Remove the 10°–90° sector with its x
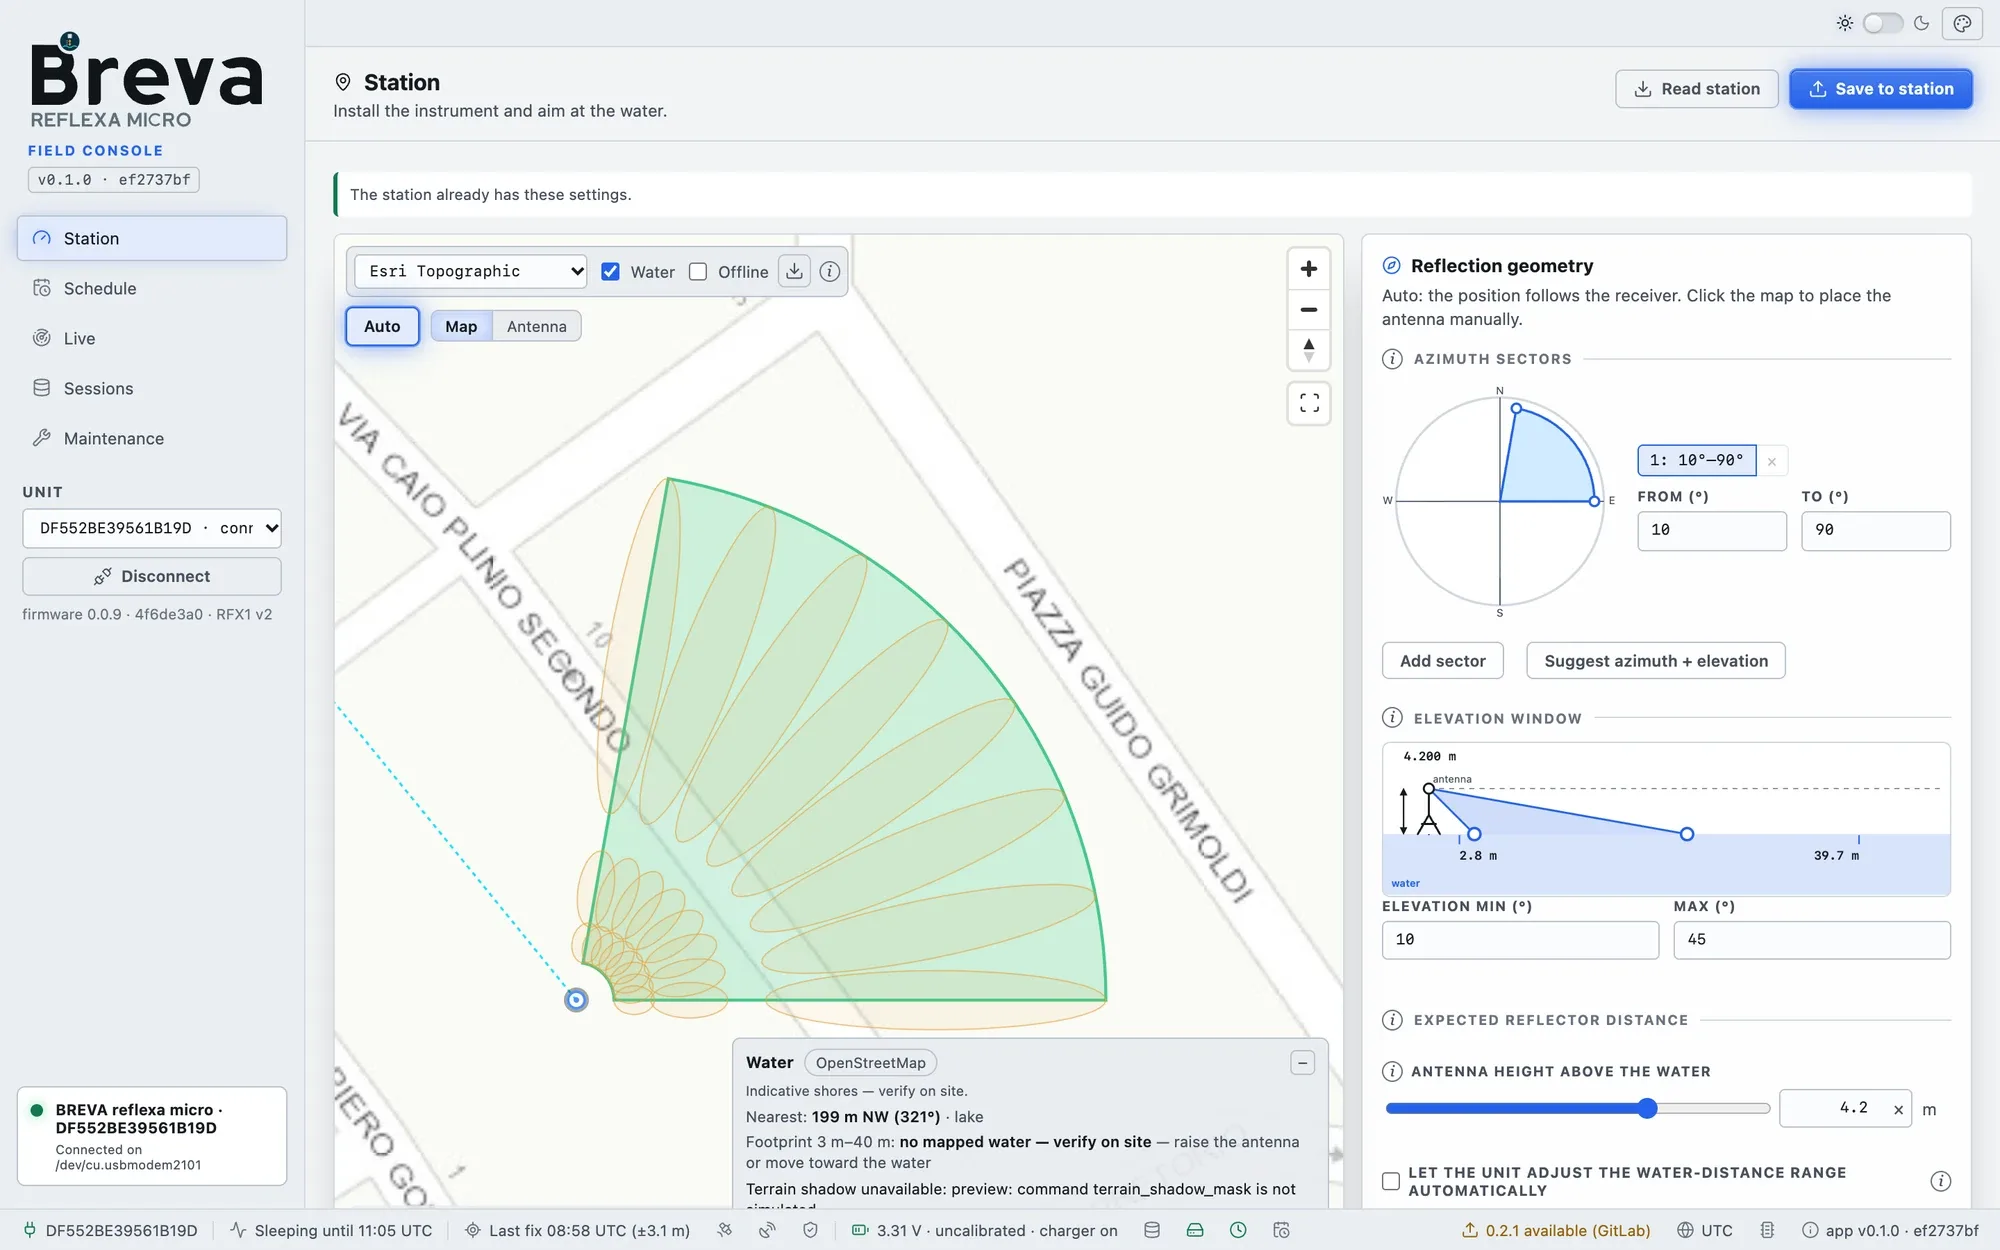Image resolution: width=2000 pixels, height=1250 pixels. 1772,461
